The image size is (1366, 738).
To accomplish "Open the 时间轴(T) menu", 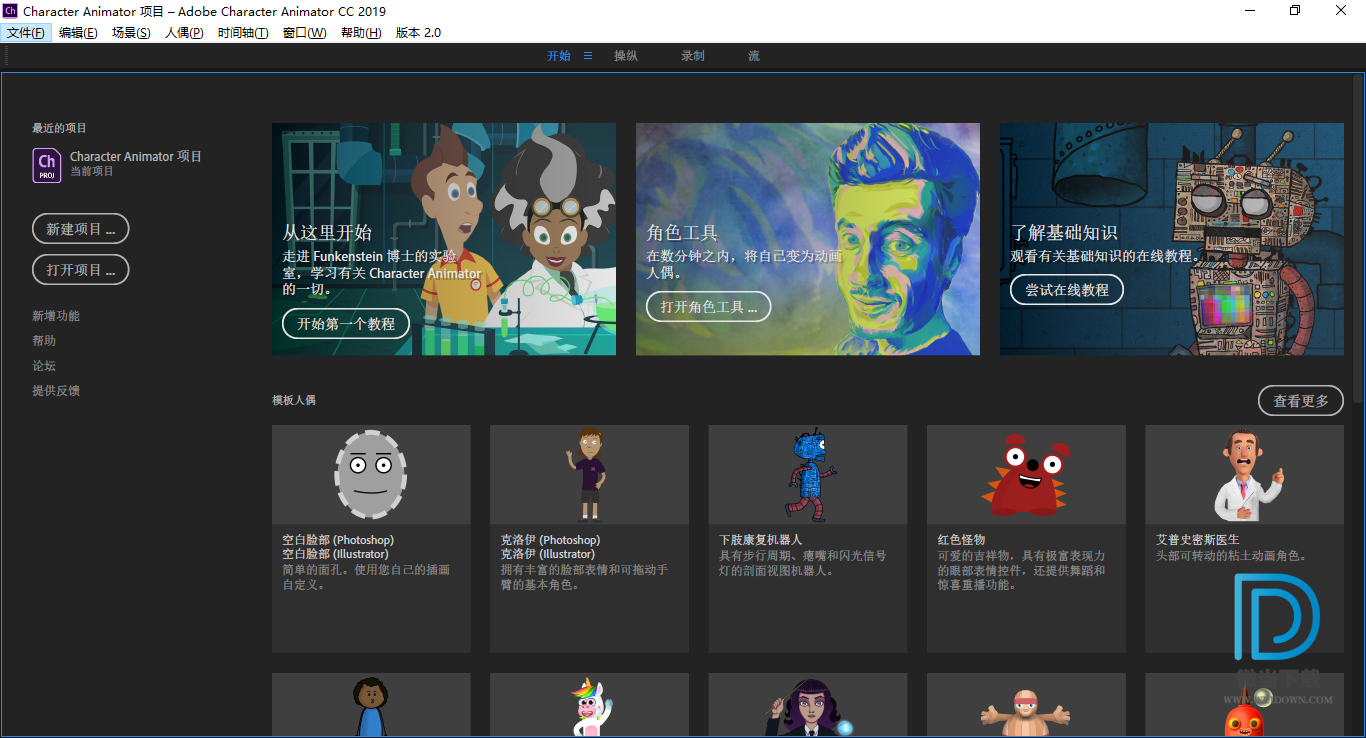I will [x=243, y=33].
